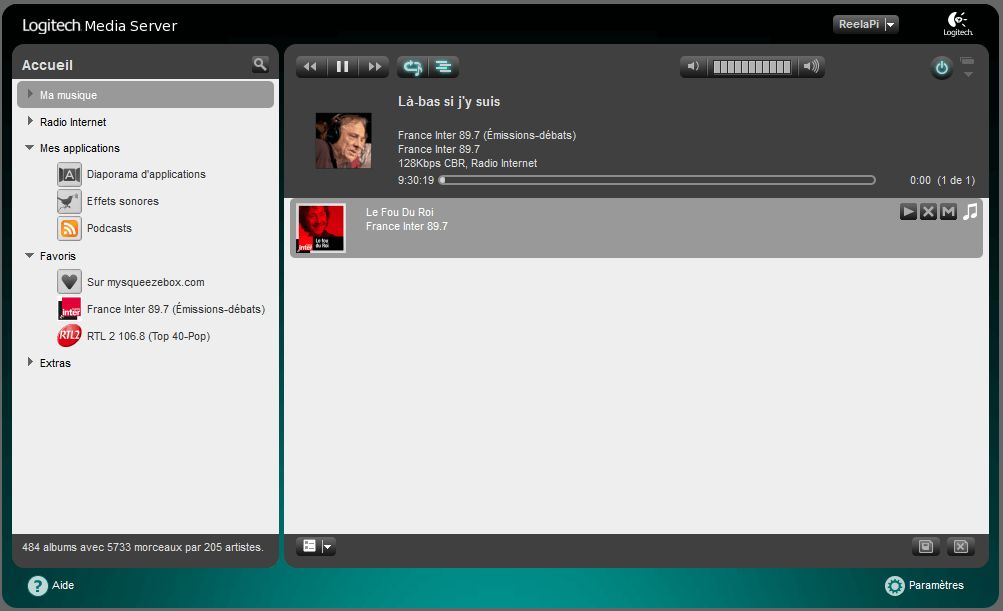Click the 128Kbps CBR, Radio Internet text

pyautogui.click(x=468, y=163)
